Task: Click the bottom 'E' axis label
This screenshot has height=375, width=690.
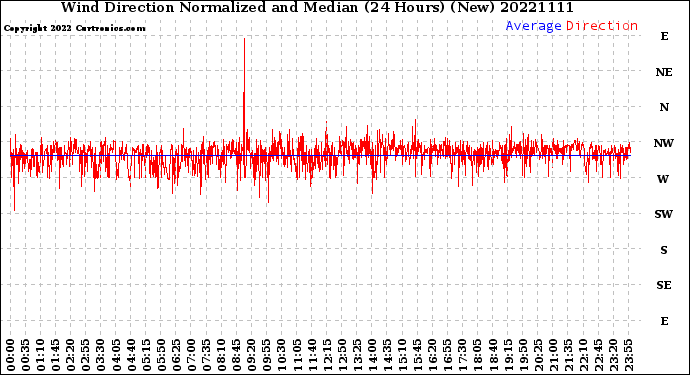Action: click(664, 321)
